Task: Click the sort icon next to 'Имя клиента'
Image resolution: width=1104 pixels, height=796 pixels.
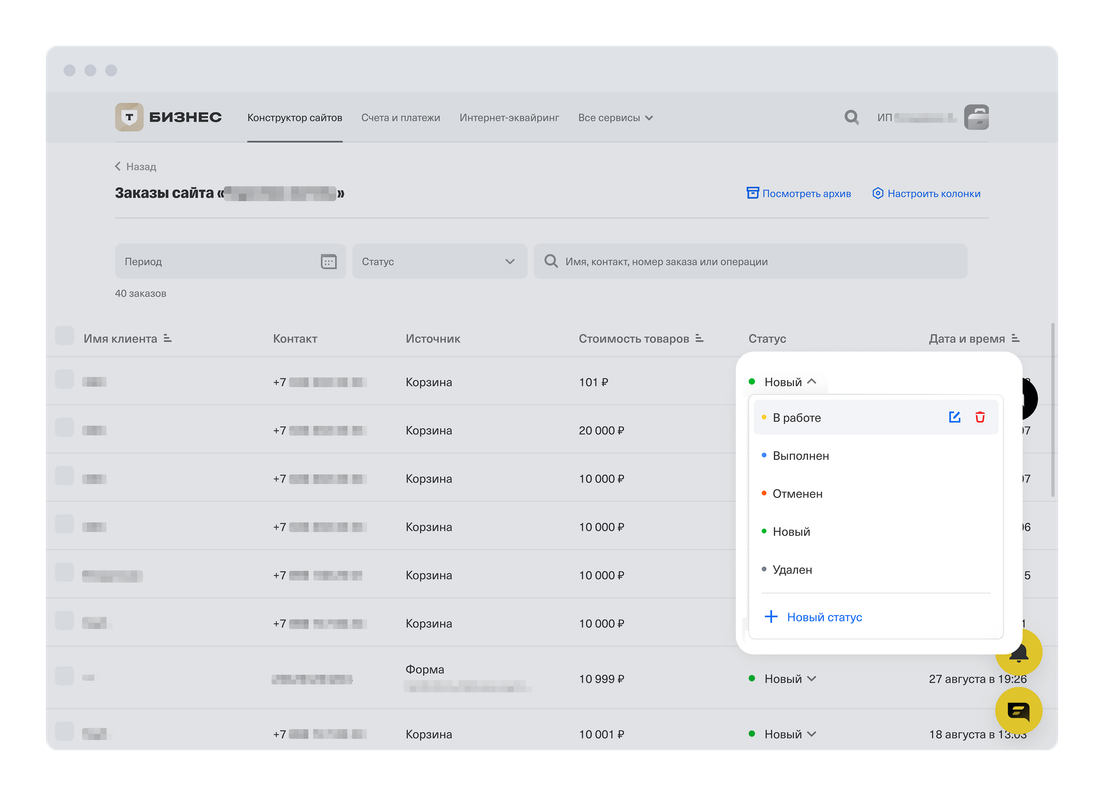Action: pyautogui.click(x=168, y=339)
